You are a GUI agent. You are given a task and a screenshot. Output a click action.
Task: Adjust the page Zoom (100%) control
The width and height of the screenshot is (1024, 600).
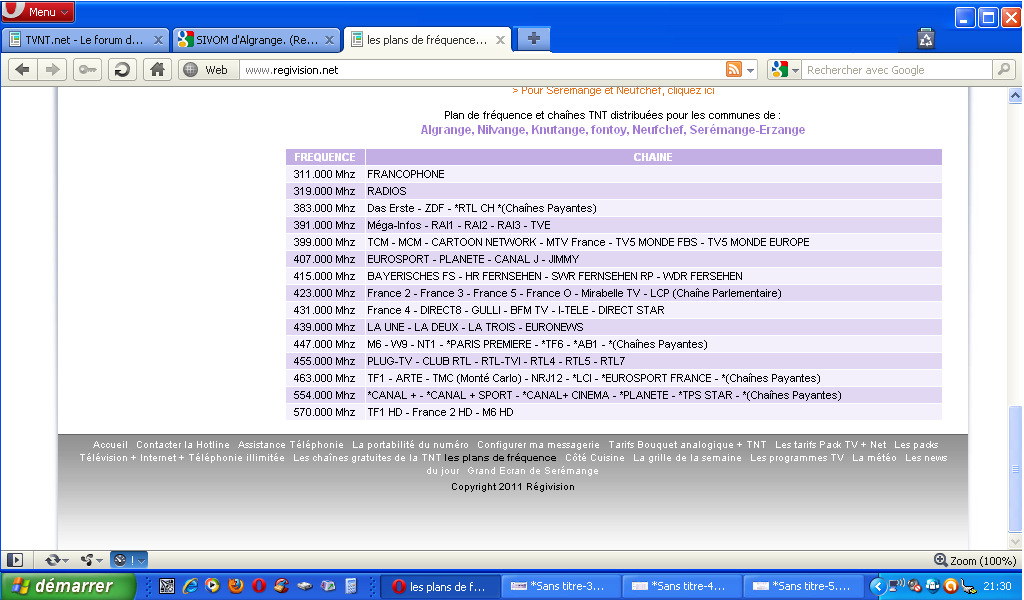975,560
